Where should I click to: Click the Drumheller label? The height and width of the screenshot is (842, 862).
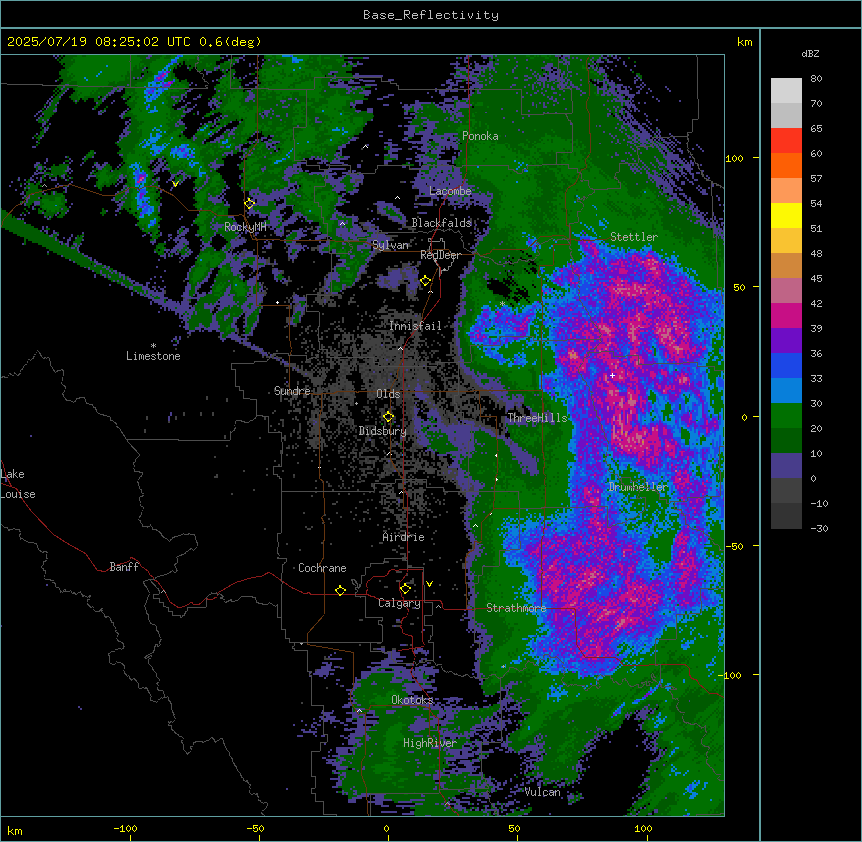tap(638, 486)
